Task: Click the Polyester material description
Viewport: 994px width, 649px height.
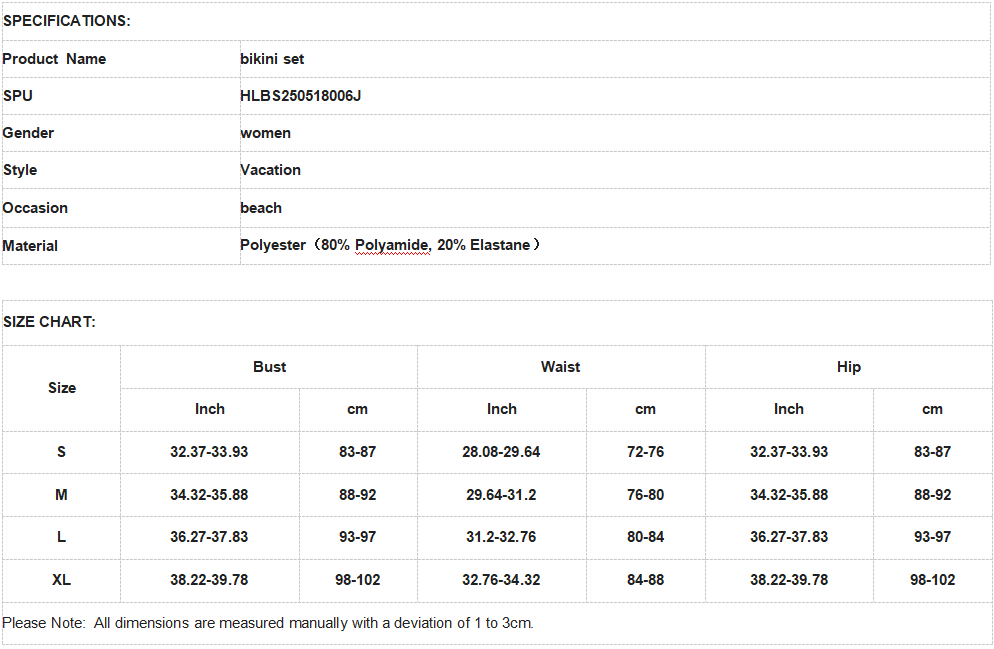Action: coord(390,245)
